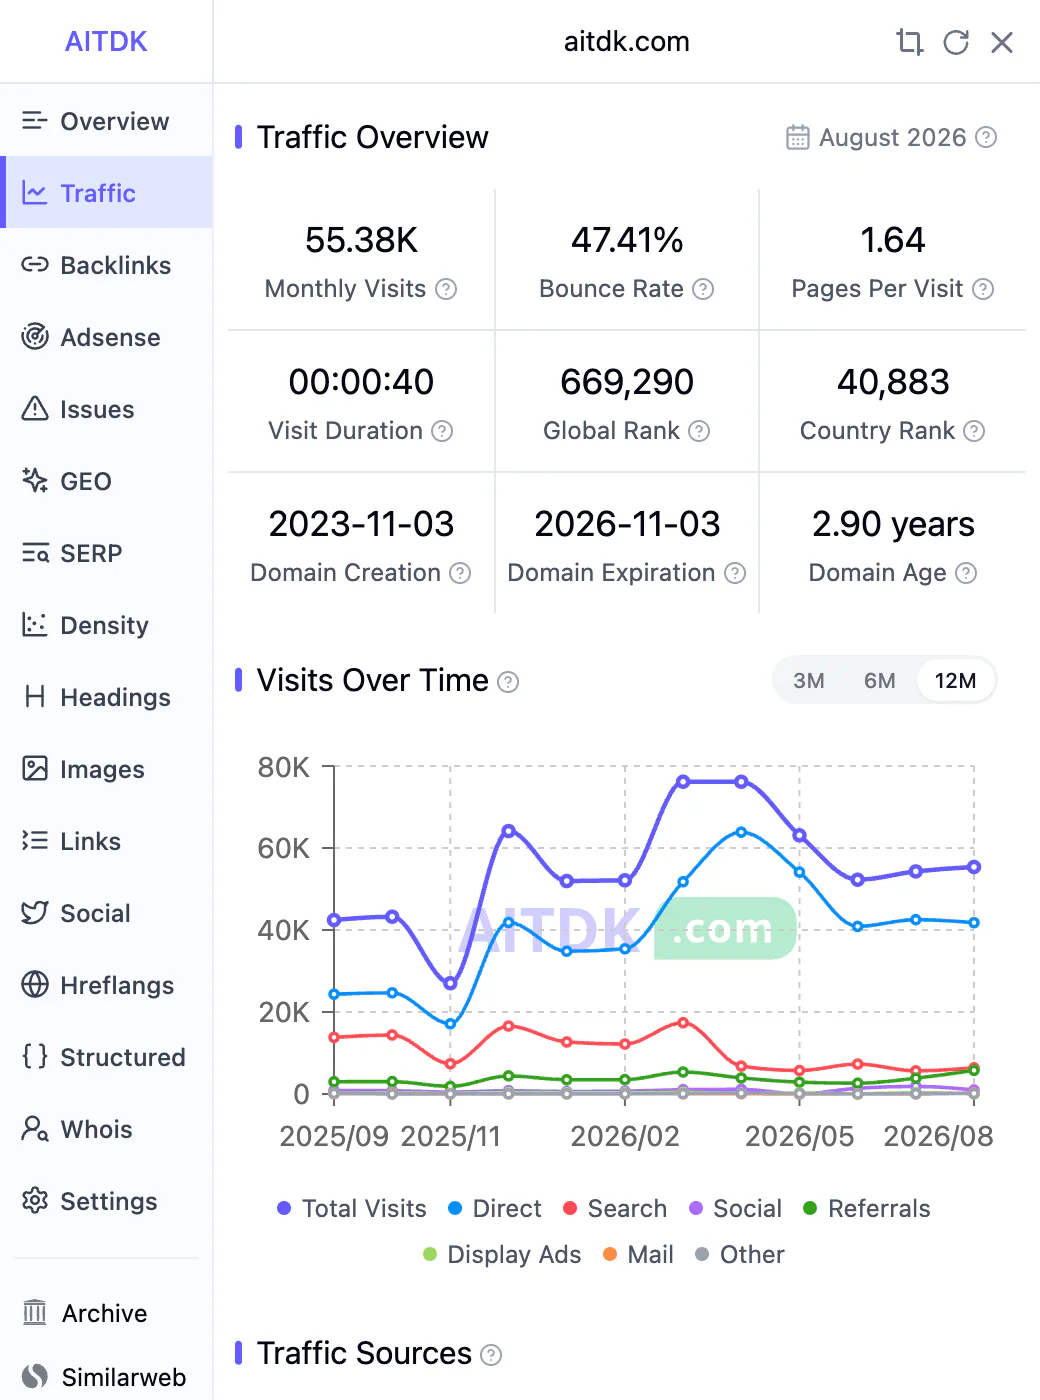Select the 3M time range
The height and width of the screenshot is (1400, 1040).
pos(809,681)
